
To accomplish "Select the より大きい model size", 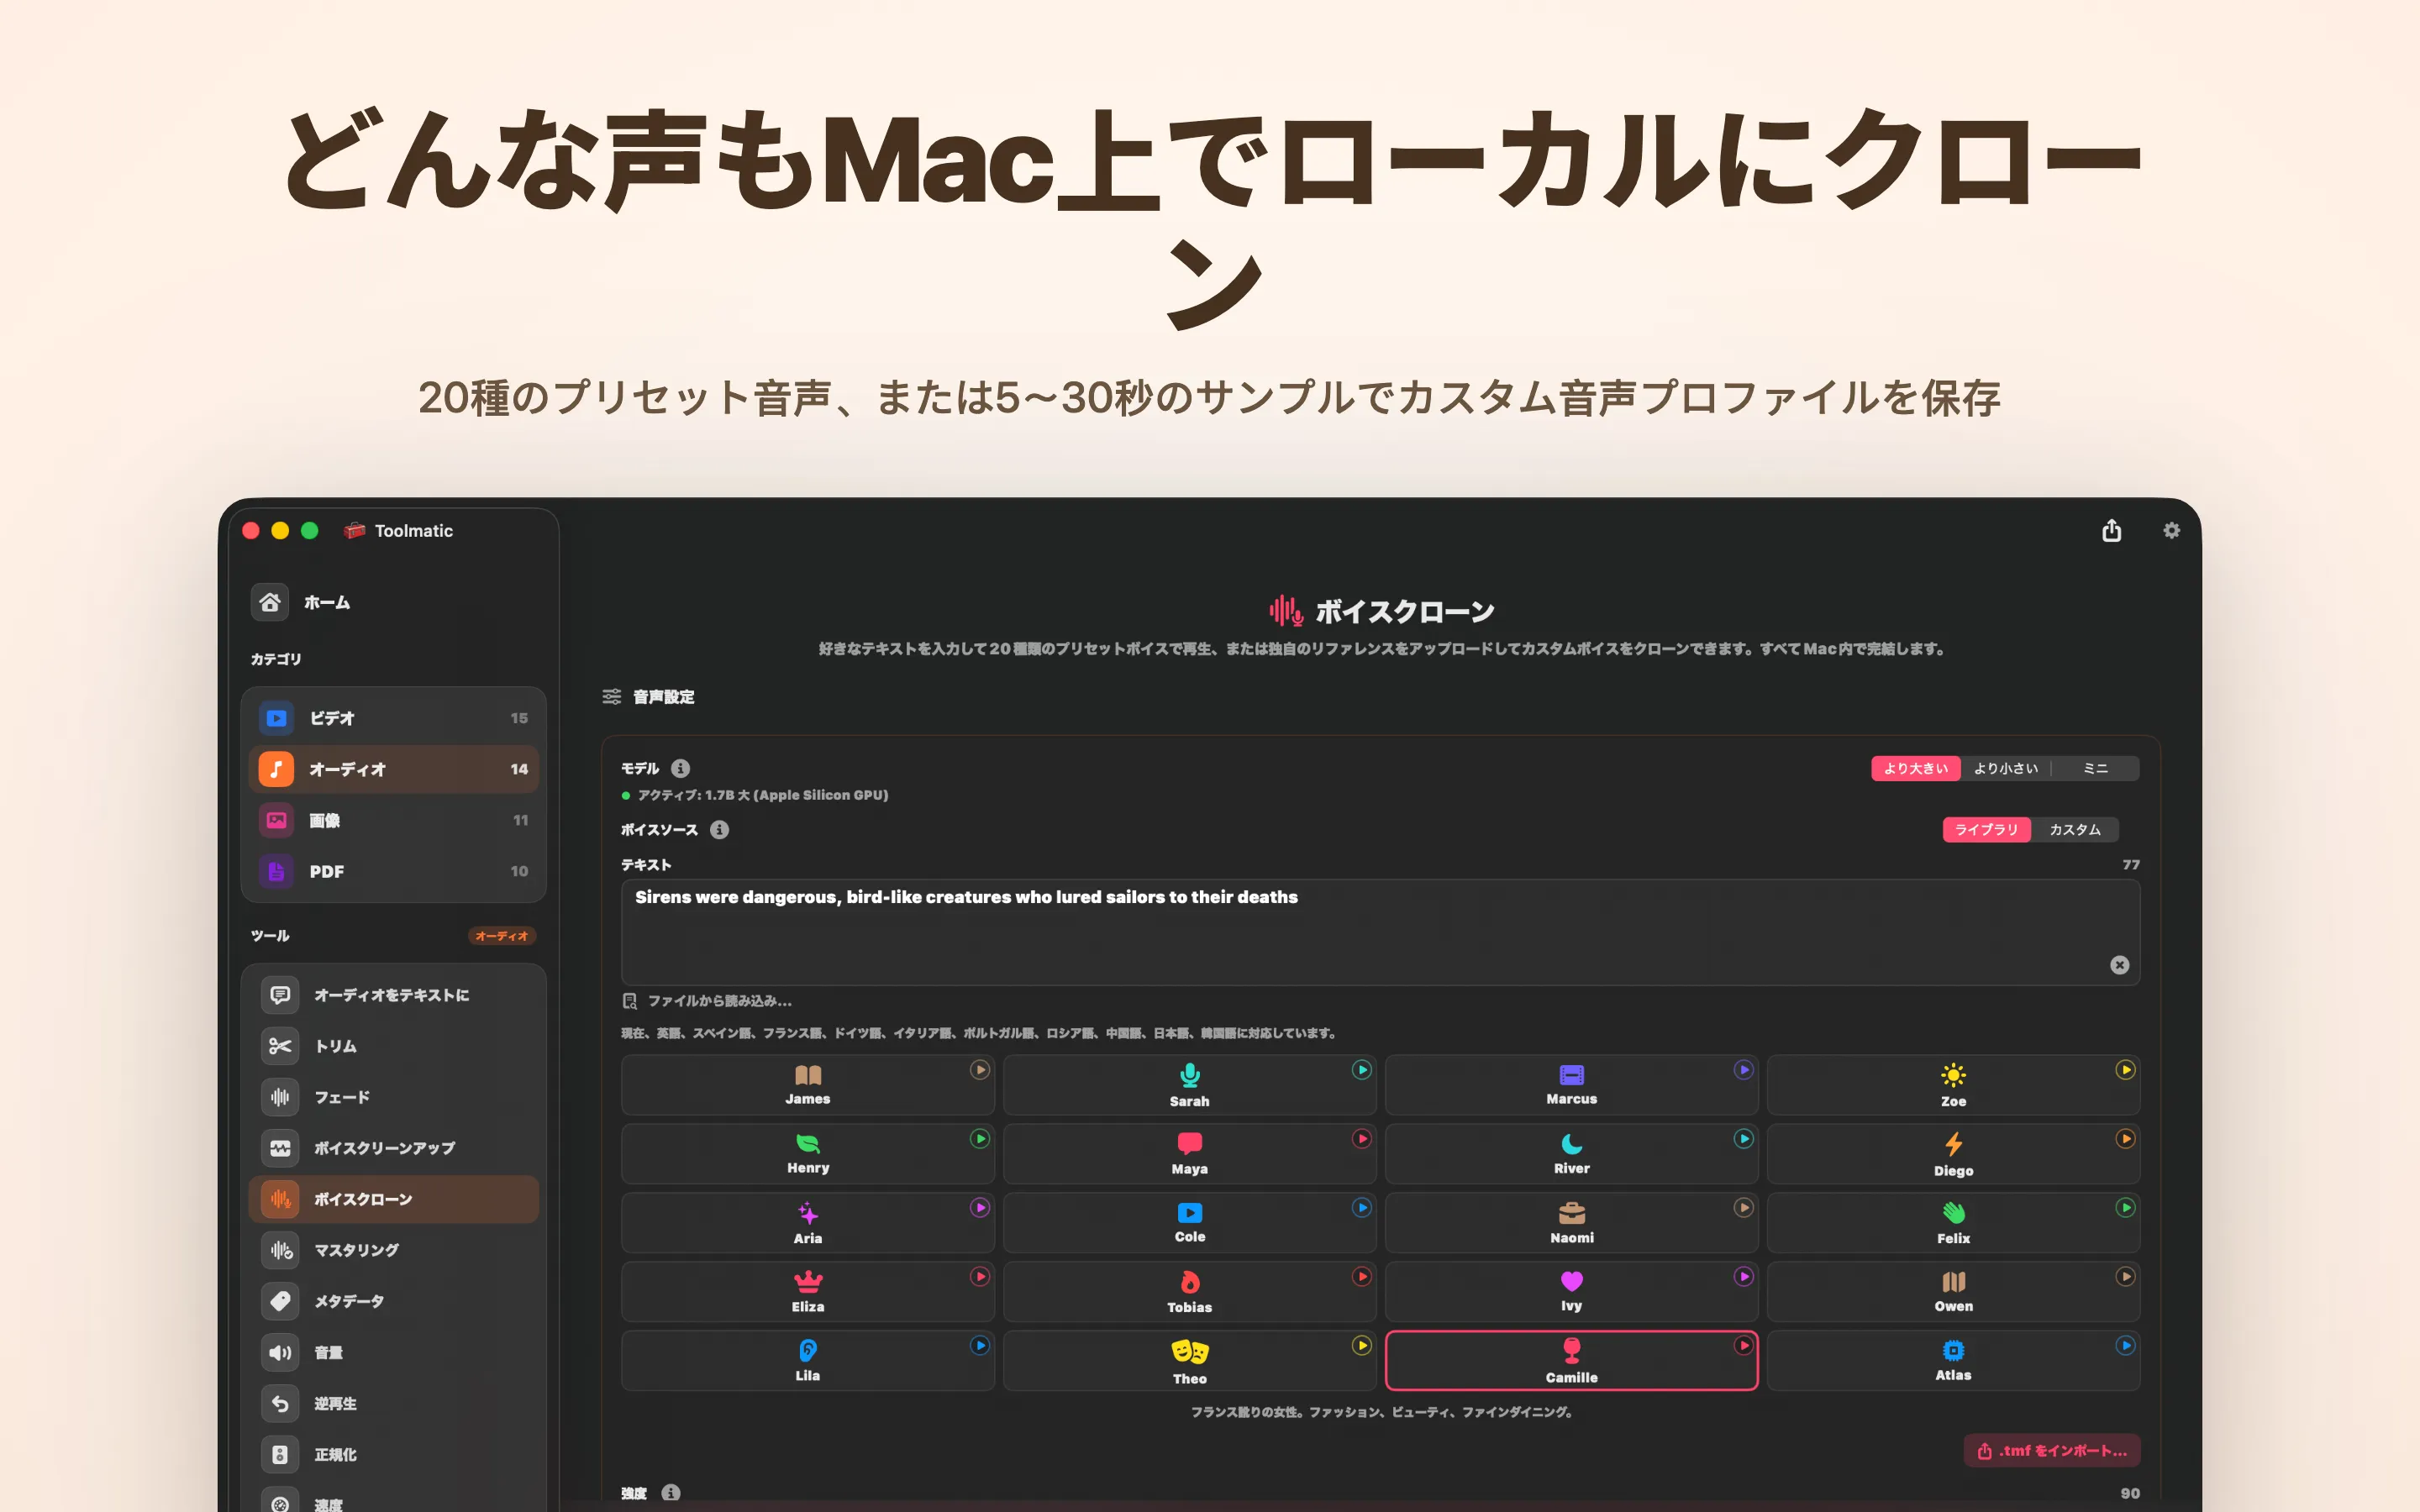I will [1916, 768].
